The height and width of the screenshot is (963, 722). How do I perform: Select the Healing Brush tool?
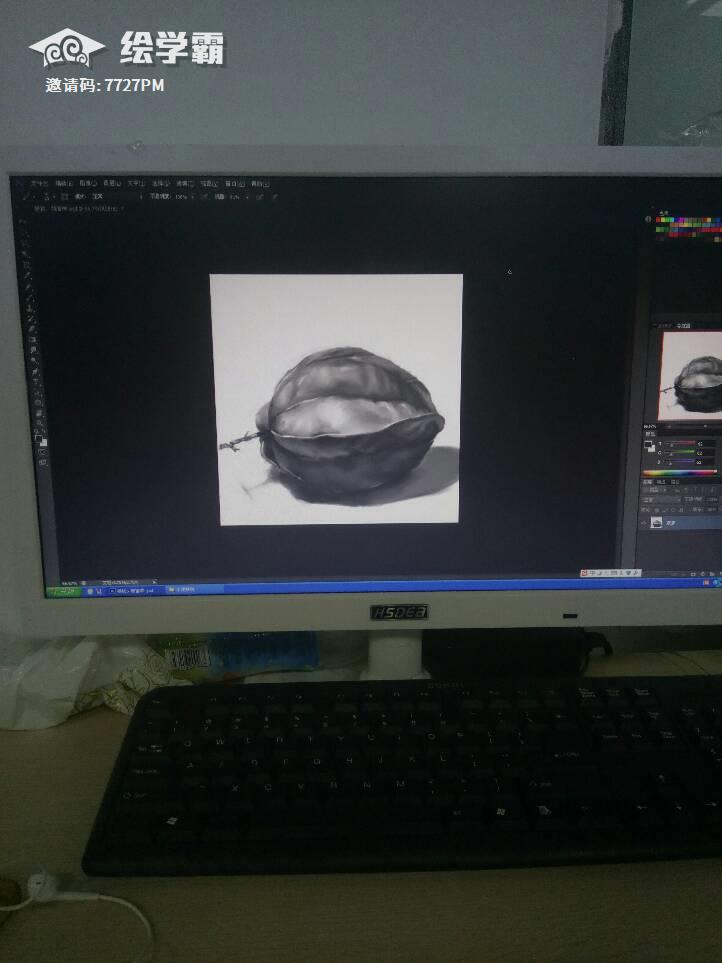pyautogui.click(x=27, y=287)
